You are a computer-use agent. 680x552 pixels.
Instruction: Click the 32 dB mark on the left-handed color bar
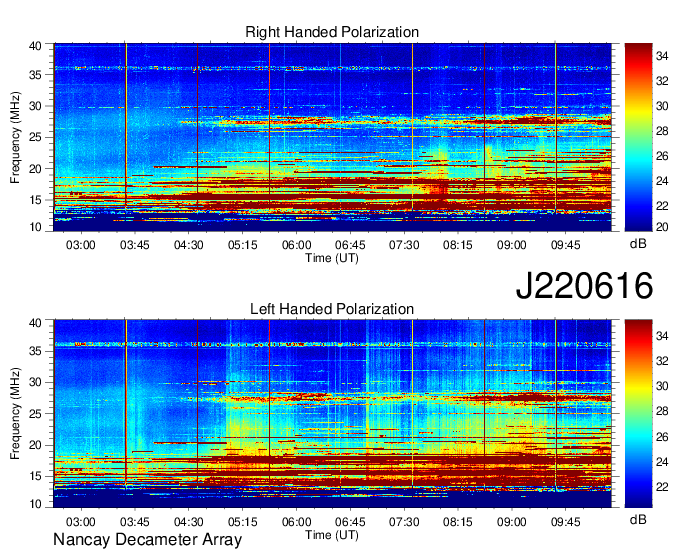[662, 361]
